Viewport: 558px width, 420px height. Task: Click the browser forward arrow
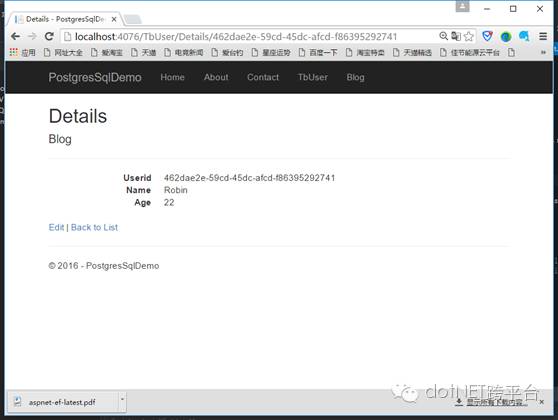(32, 36)
